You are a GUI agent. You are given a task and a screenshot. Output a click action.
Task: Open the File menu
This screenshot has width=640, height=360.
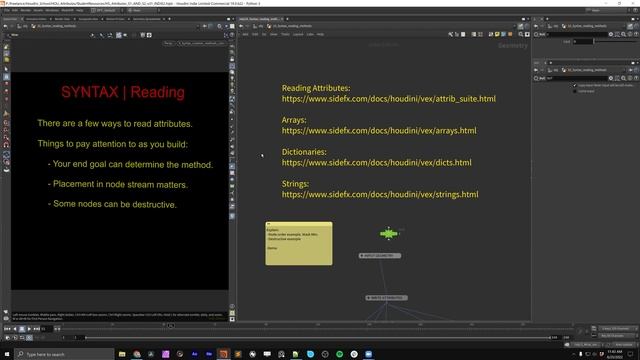tap(7, 10)
